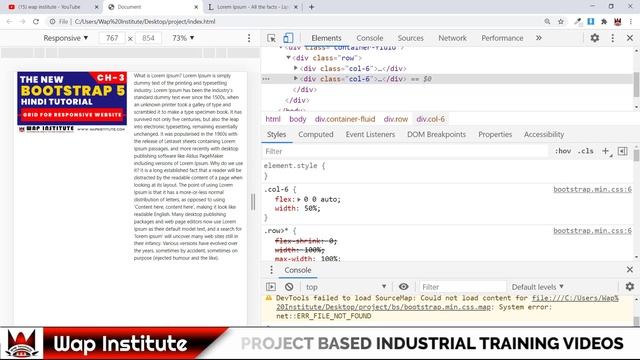
Task: Open the top JavaScript context dropdown
Action: [x=346, y=287]
